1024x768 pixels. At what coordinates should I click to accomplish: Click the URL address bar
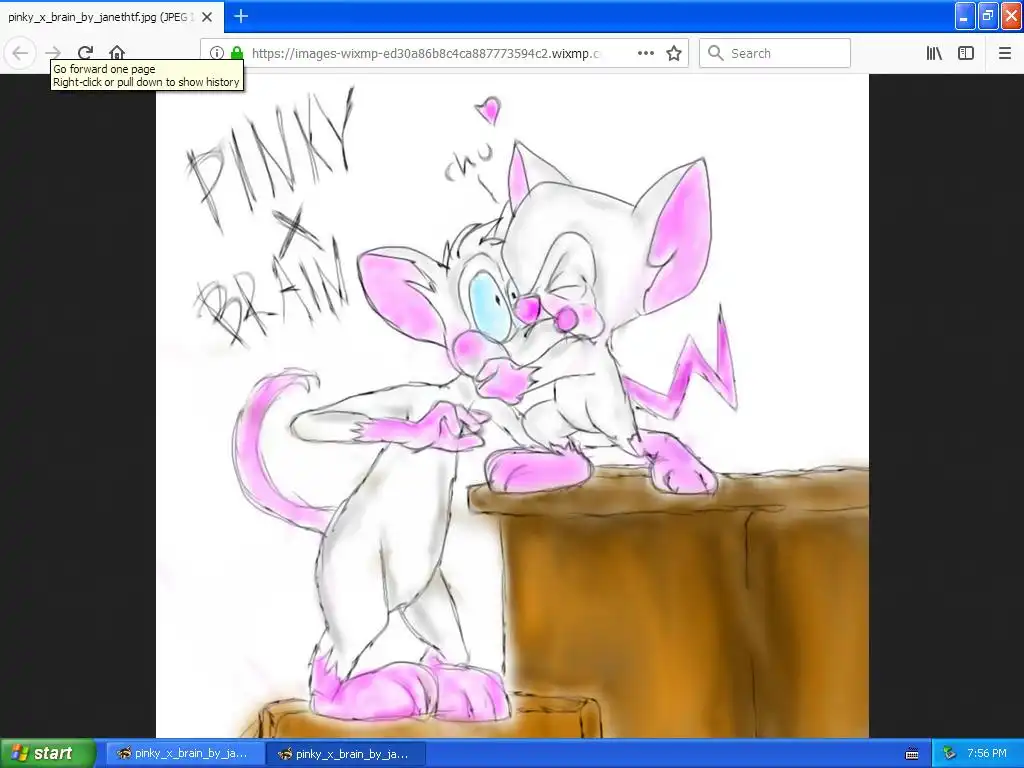pyautogui.click(x=424, y=53)
